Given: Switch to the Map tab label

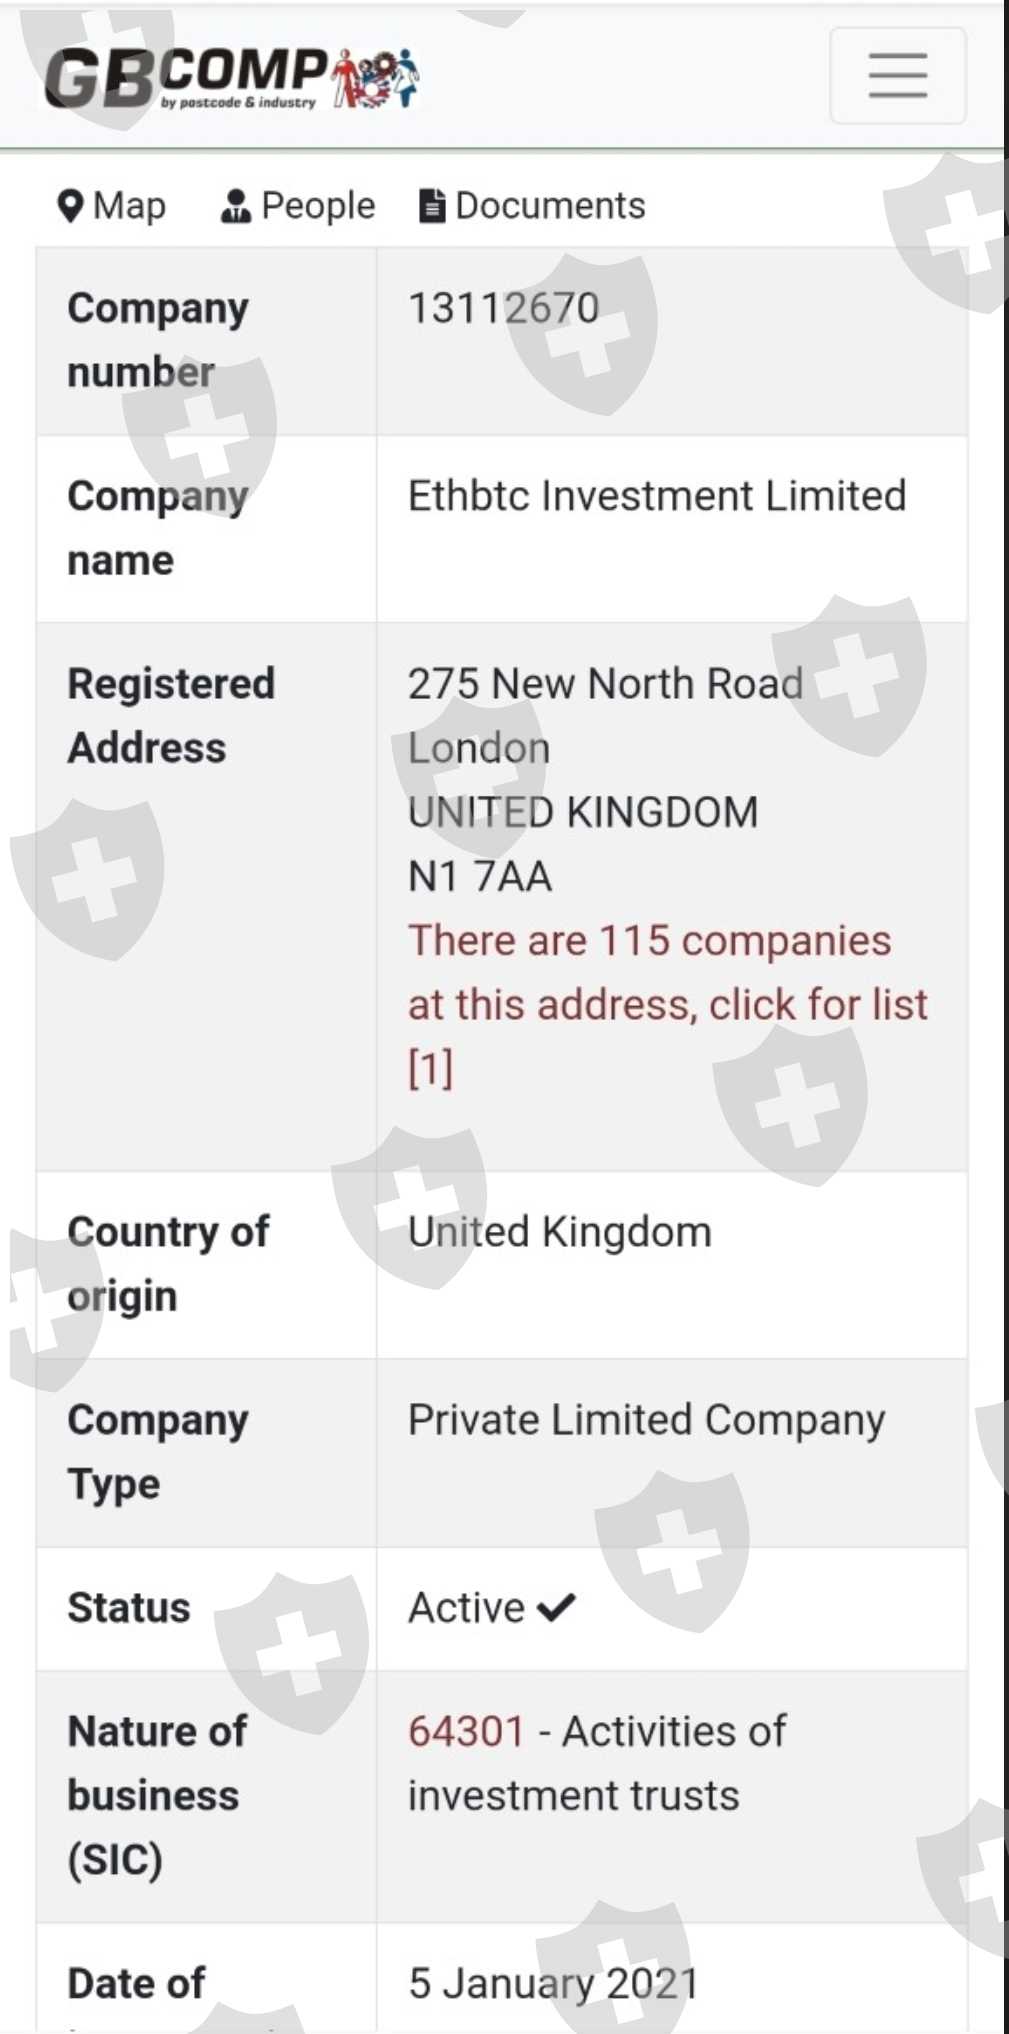Looking at the screenshot, I should pos(129,206).
